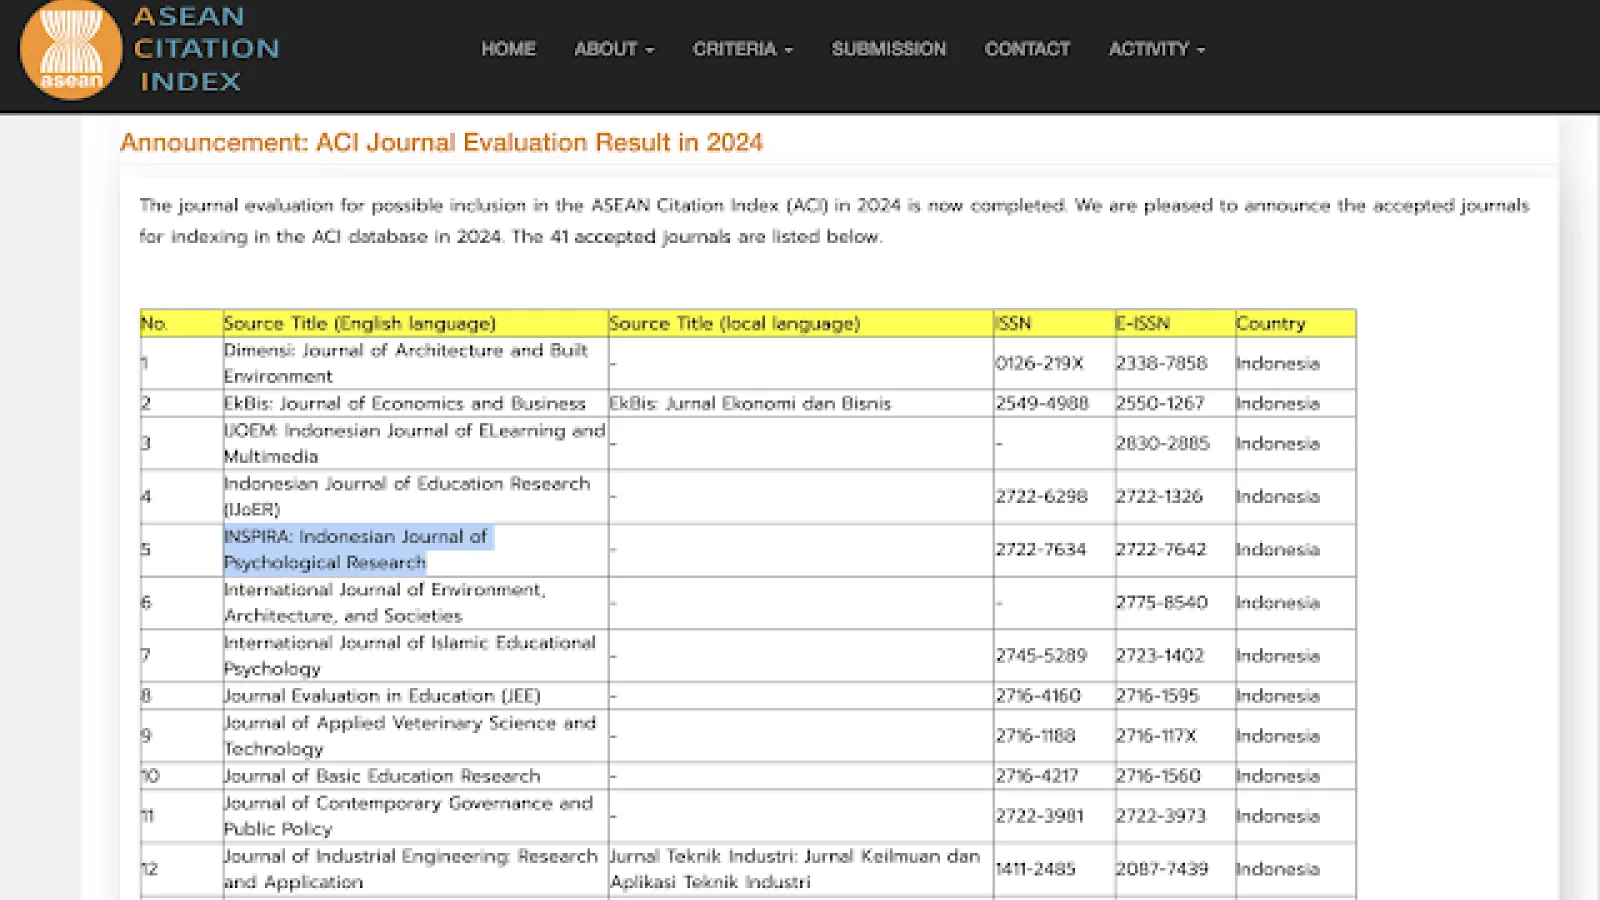This screenshot has width=1600, height=900.
Task: Select 'Journal of Industrial Engineering: Research and Application'
Action: point(411,868)
